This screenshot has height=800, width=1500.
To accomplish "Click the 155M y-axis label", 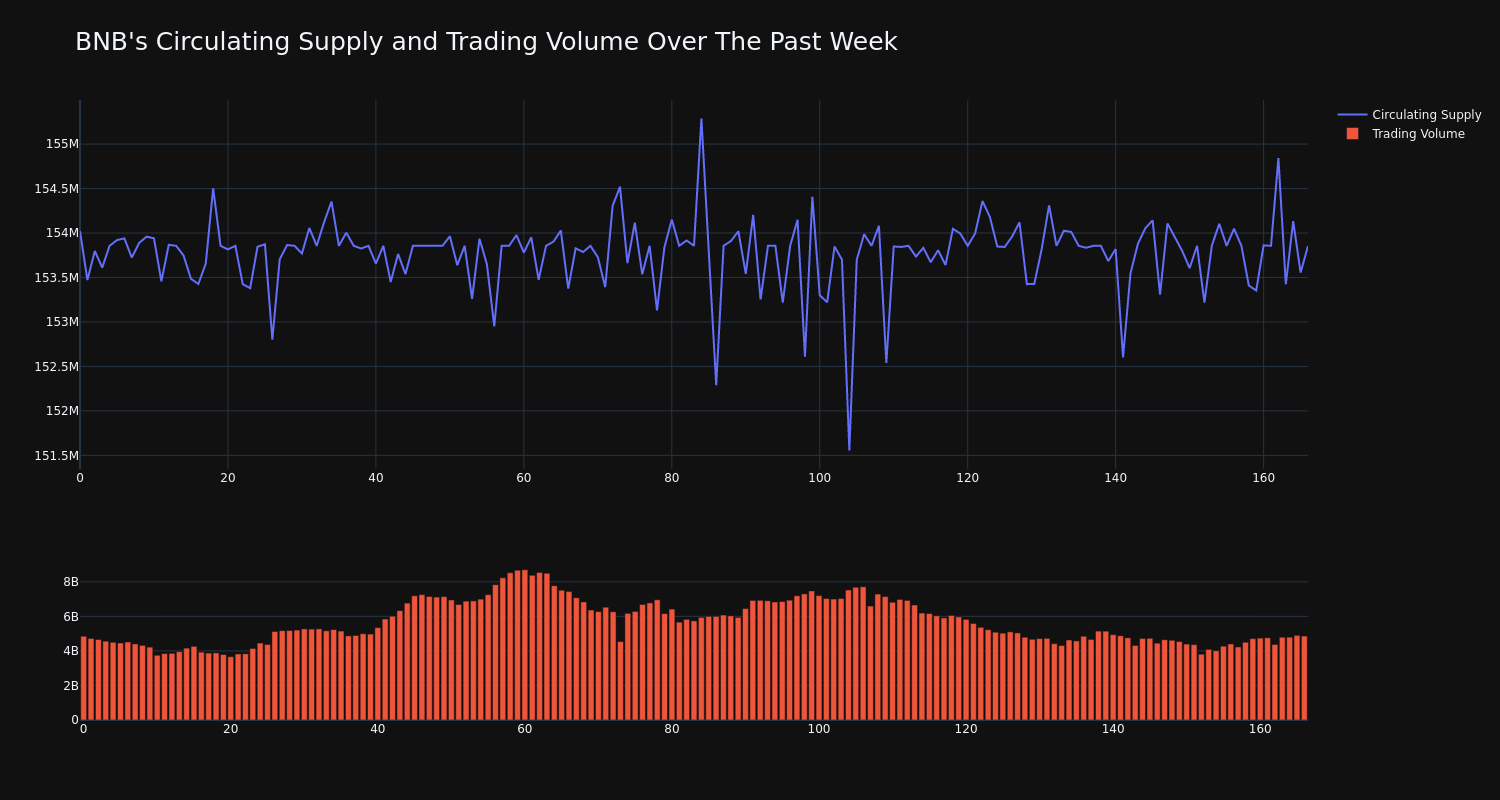I will point(62,144).
